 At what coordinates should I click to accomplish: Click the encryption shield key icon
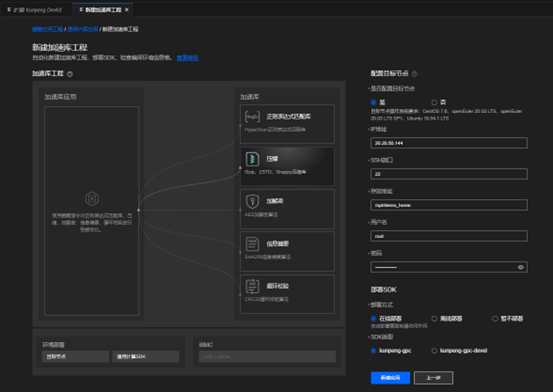(x=252, y=201)
